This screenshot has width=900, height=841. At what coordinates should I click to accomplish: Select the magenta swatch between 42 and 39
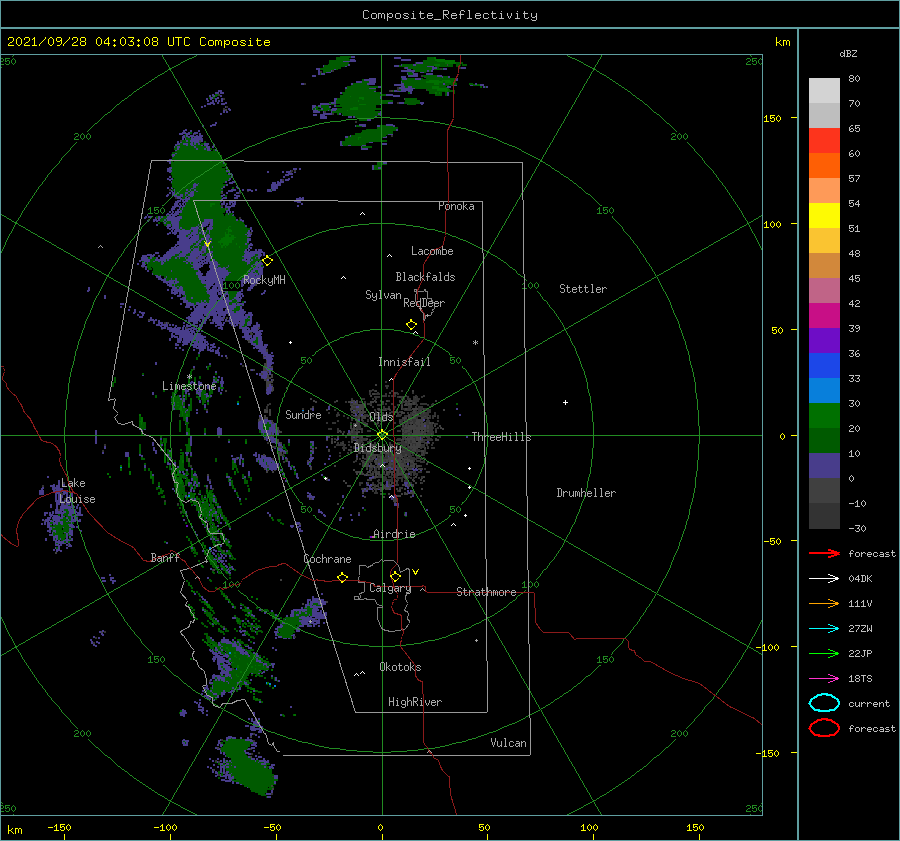click(824, 315)
